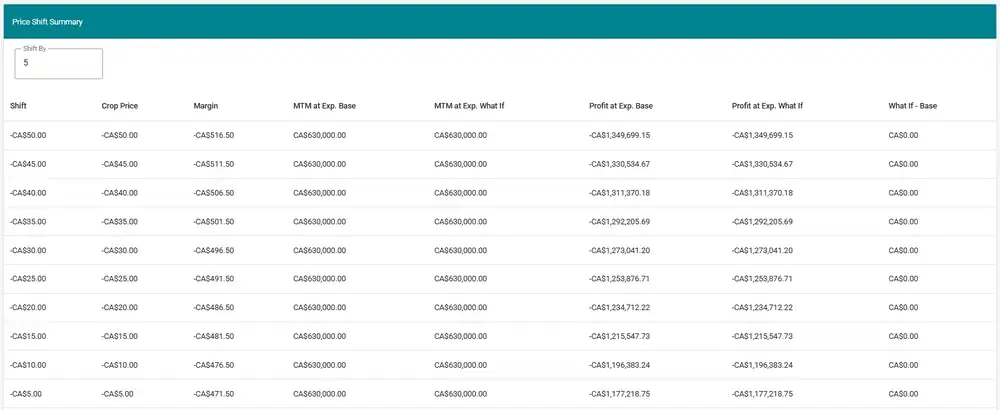Click the What If - Base column header
The width and height of the screenshot is (1000, 410).
(x=913, y=106)
